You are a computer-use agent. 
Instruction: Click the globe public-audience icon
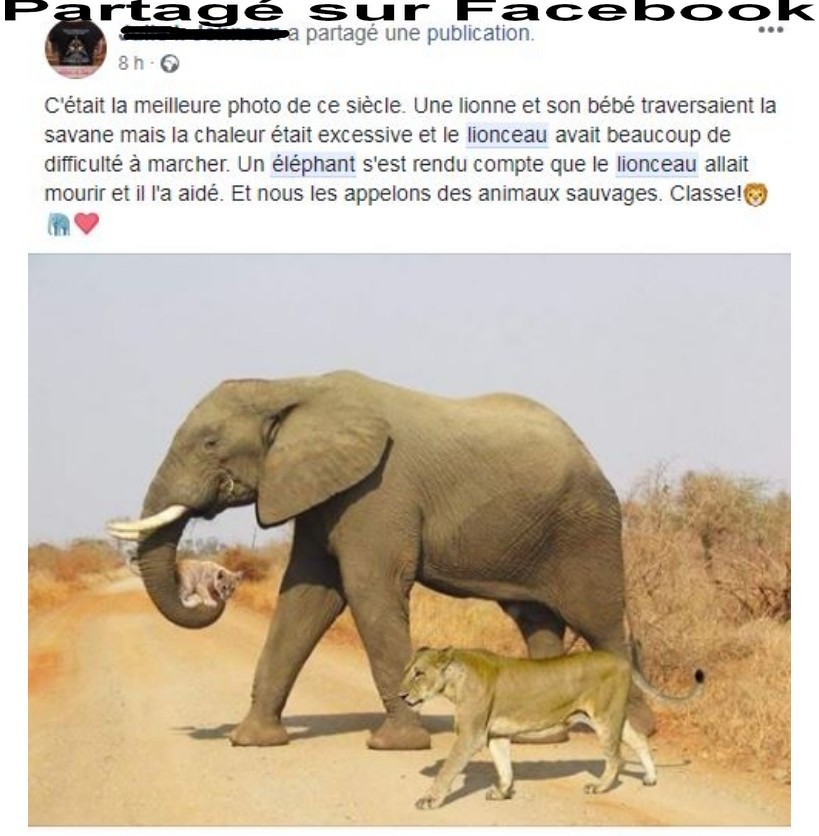[170, 64]
